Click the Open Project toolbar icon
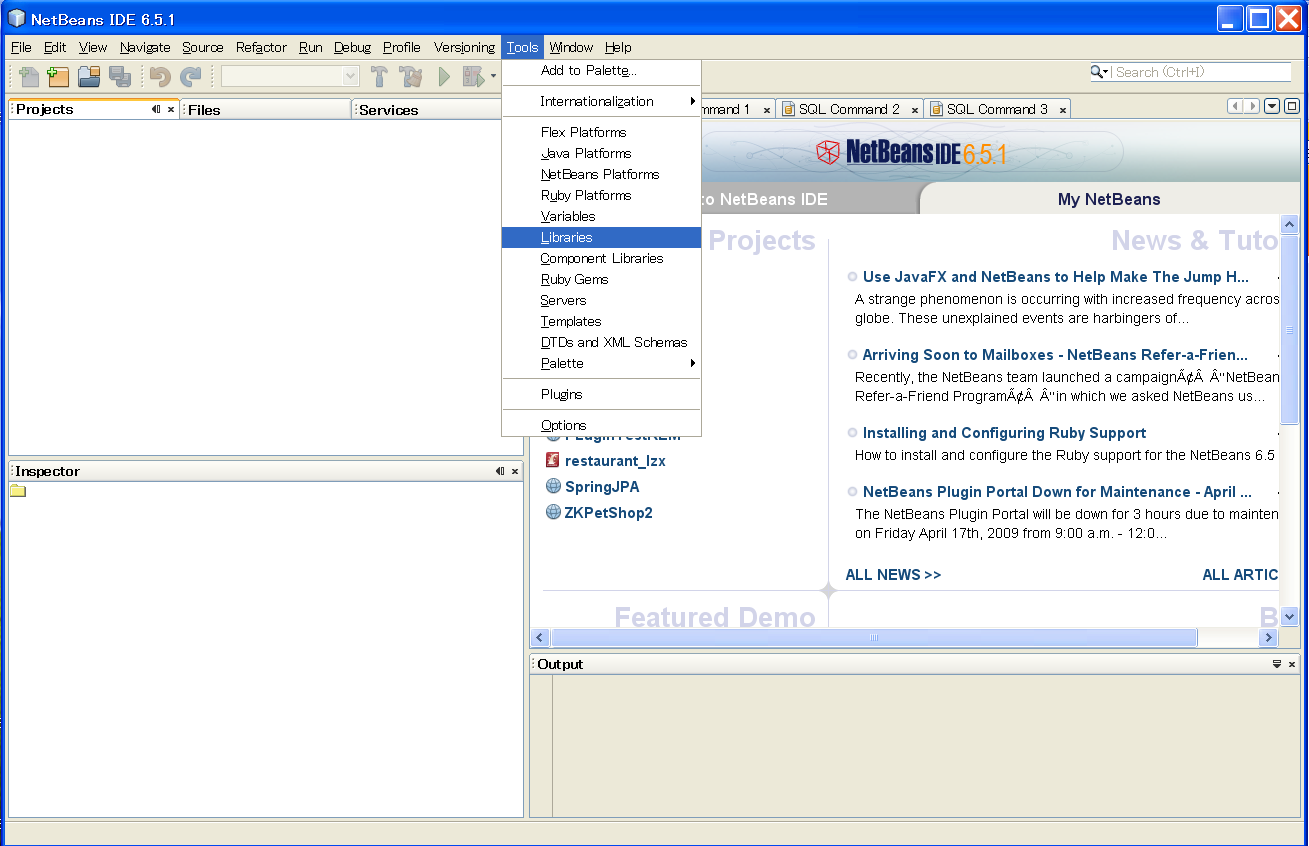The image size is (1309, 846). pyautogui.click(x=90, y=76)
